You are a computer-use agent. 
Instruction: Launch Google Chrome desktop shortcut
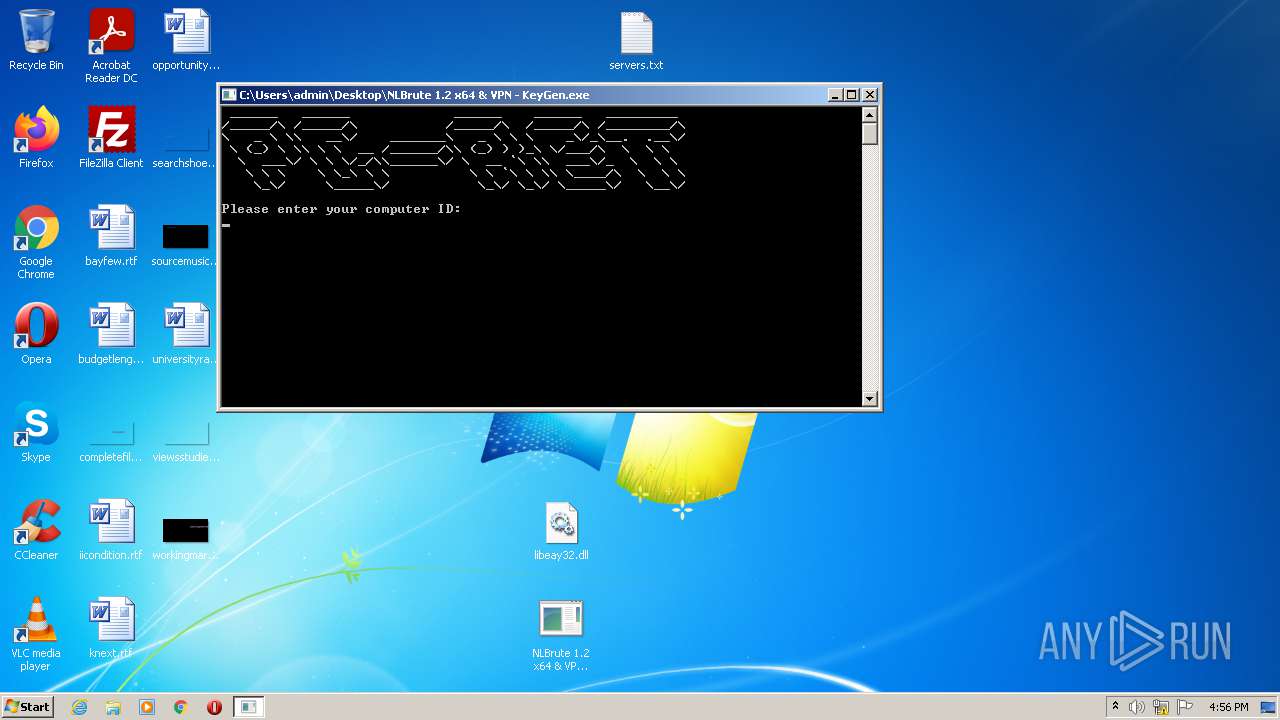pyautogui.click(x=36, y=242)
